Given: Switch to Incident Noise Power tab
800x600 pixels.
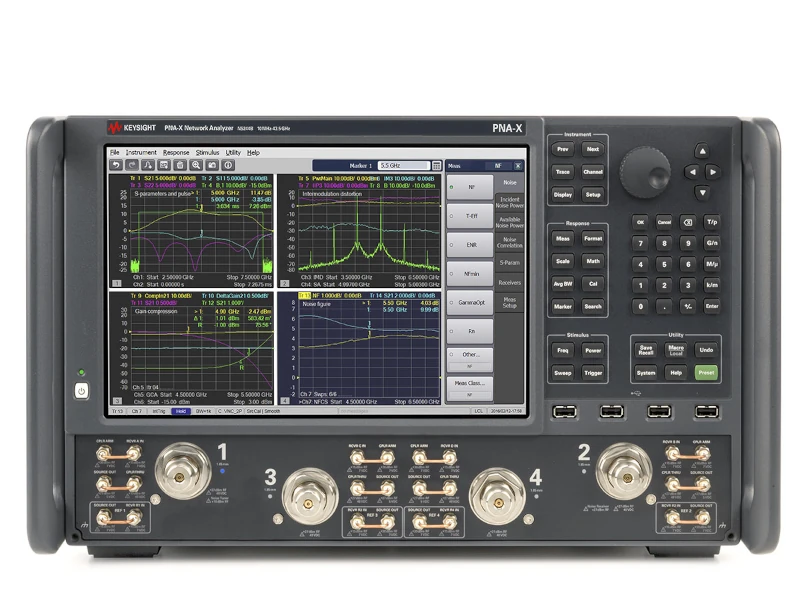Looking at the screenshot, I should tap(510, 203).
